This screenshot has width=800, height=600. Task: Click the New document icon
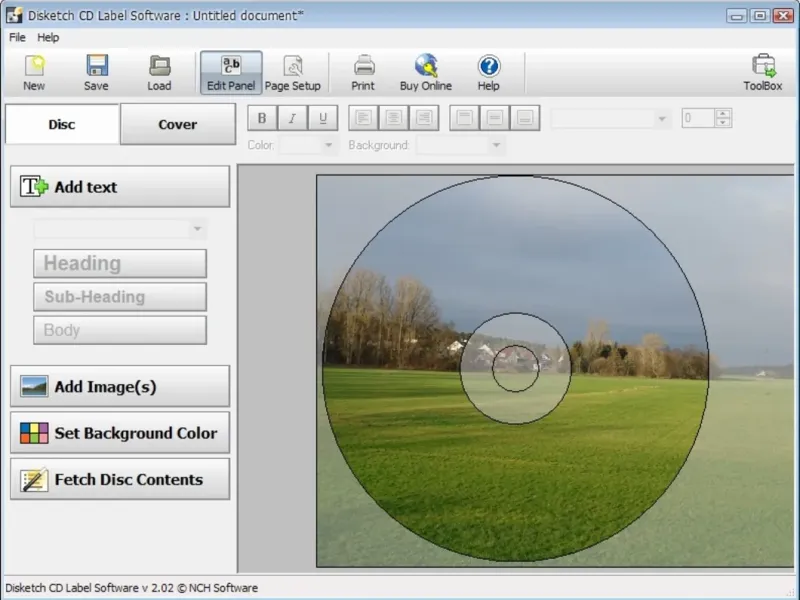(34, 72)
